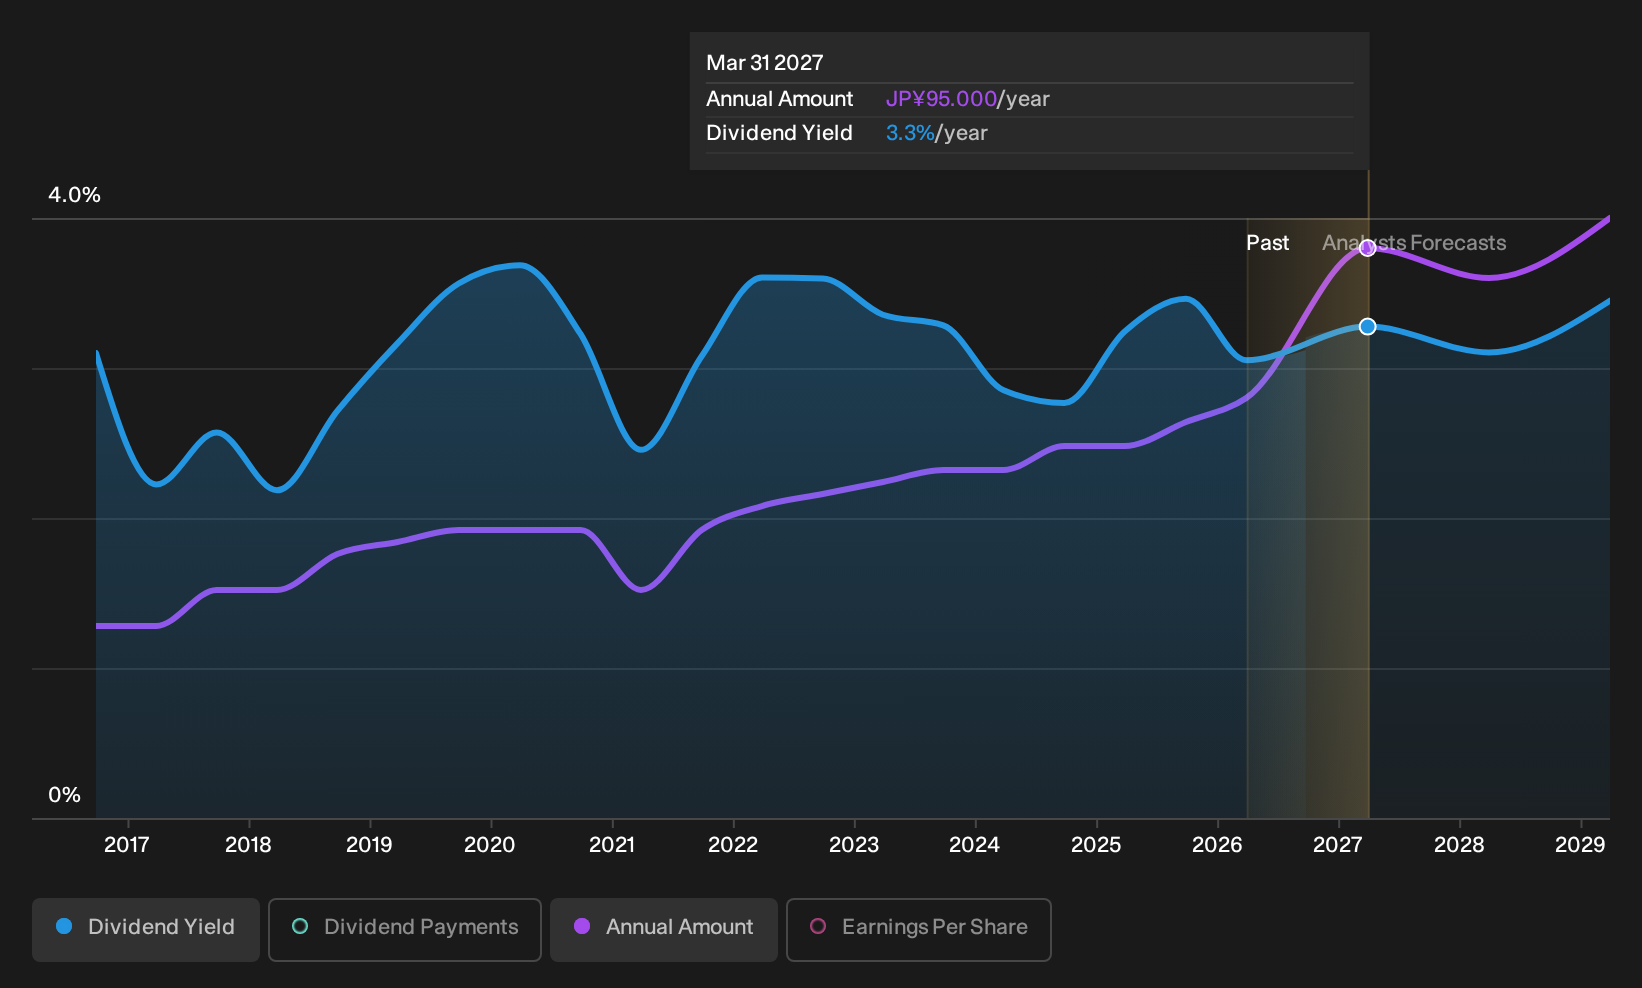Click the 2026 x-axis label
This screenshot has height=988, width=1642.
pos(1217,845)
